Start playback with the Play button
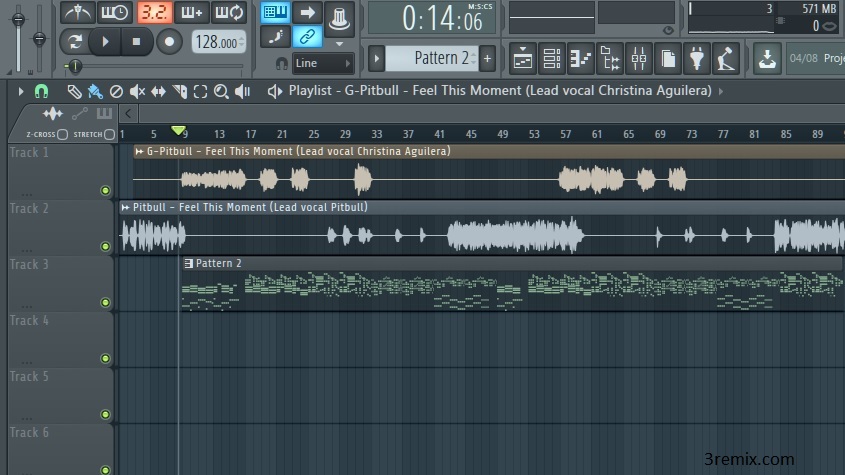 105,42
